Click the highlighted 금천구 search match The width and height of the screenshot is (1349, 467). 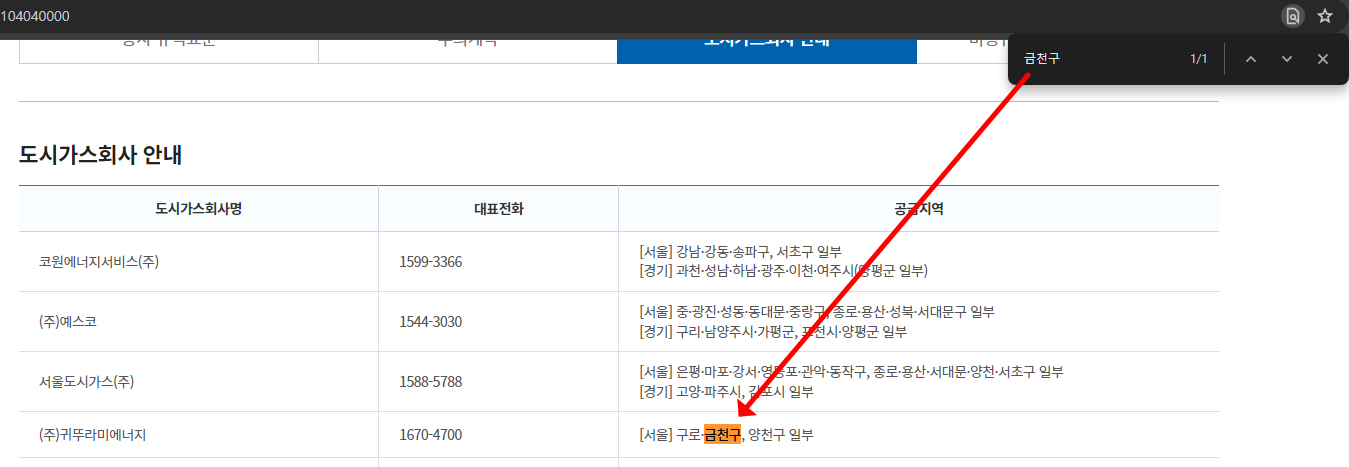click(x=722, y=435)
